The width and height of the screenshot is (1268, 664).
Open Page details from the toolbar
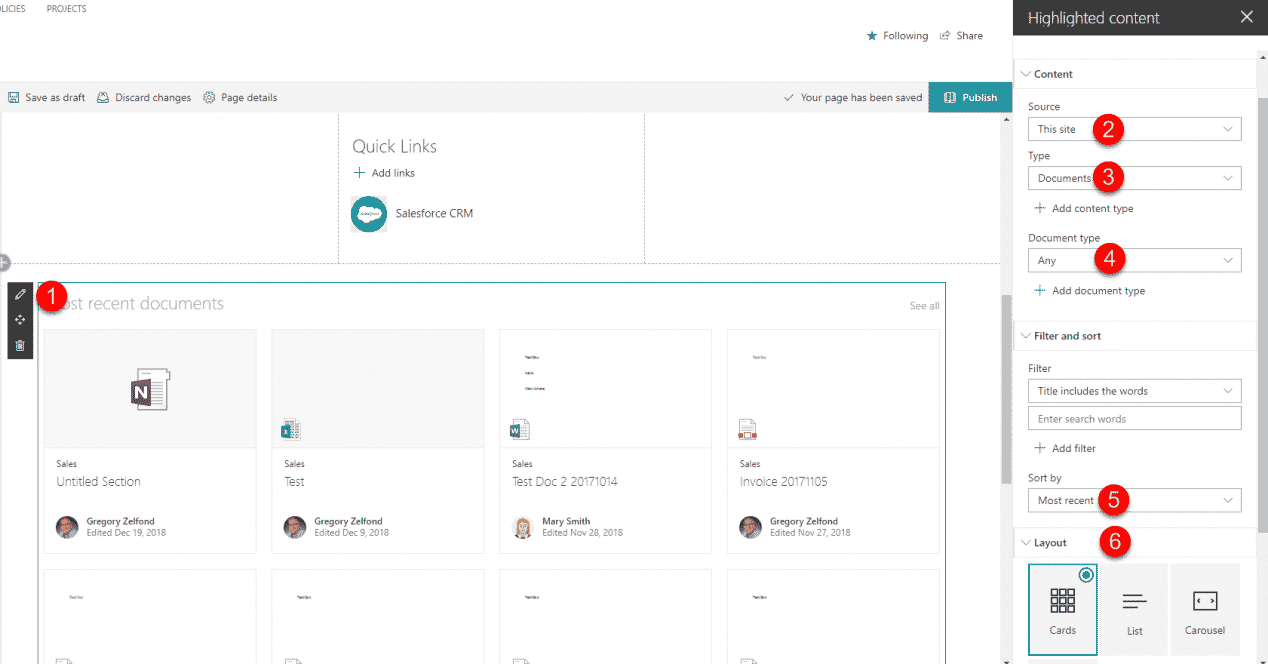(x=240, y=97)
